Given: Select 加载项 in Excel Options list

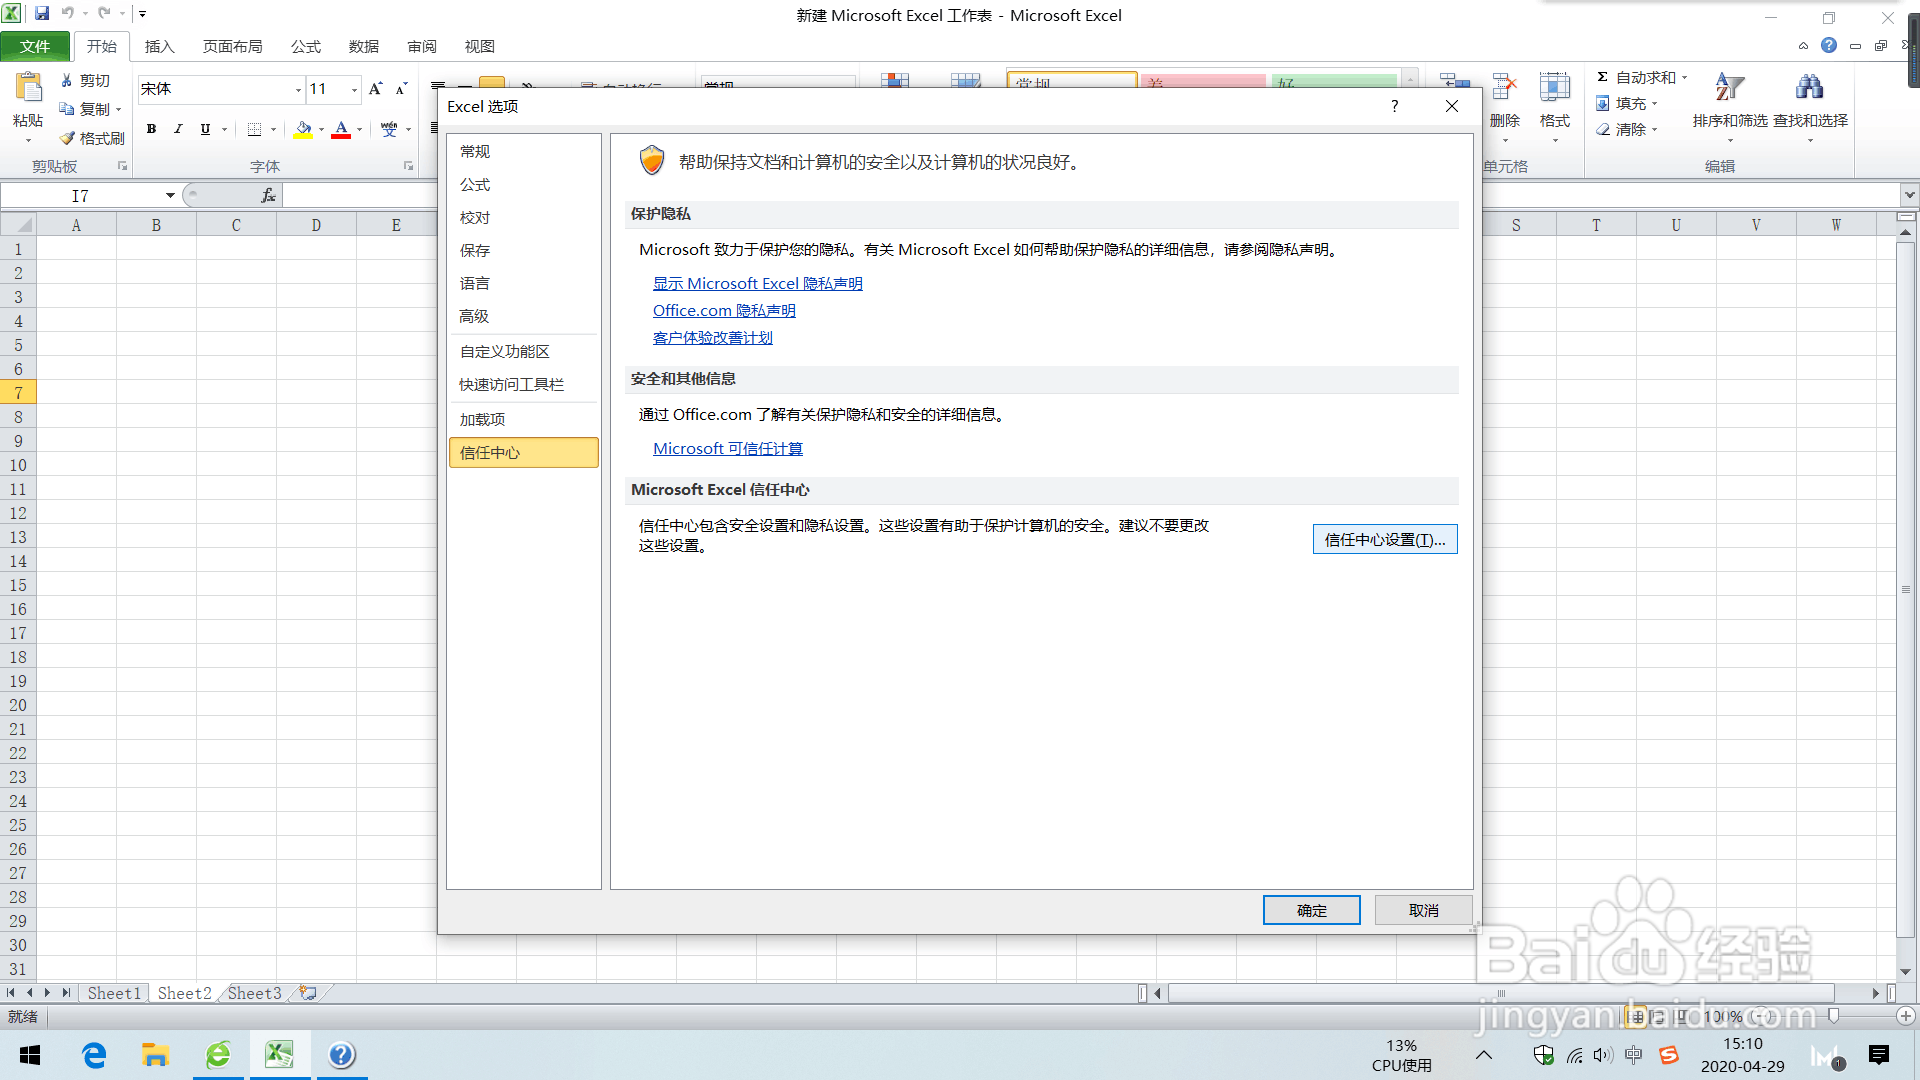Looking at the screenshot, I should pyautogui.click(x=524, y=420).
